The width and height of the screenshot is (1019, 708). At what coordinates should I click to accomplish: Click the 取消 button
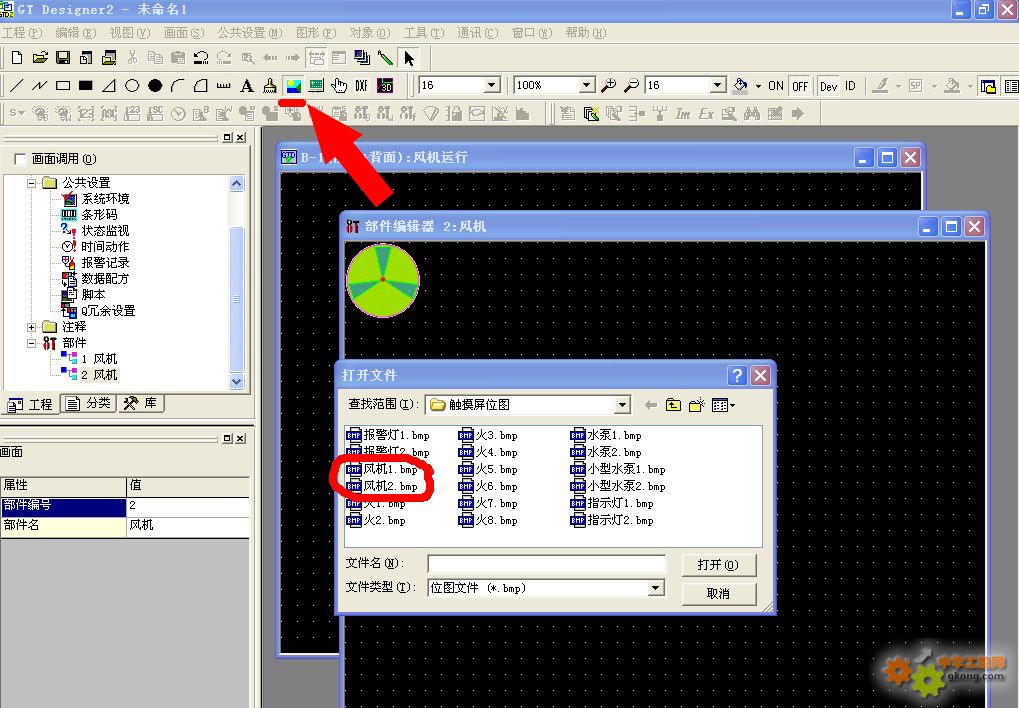pos(719,594)
